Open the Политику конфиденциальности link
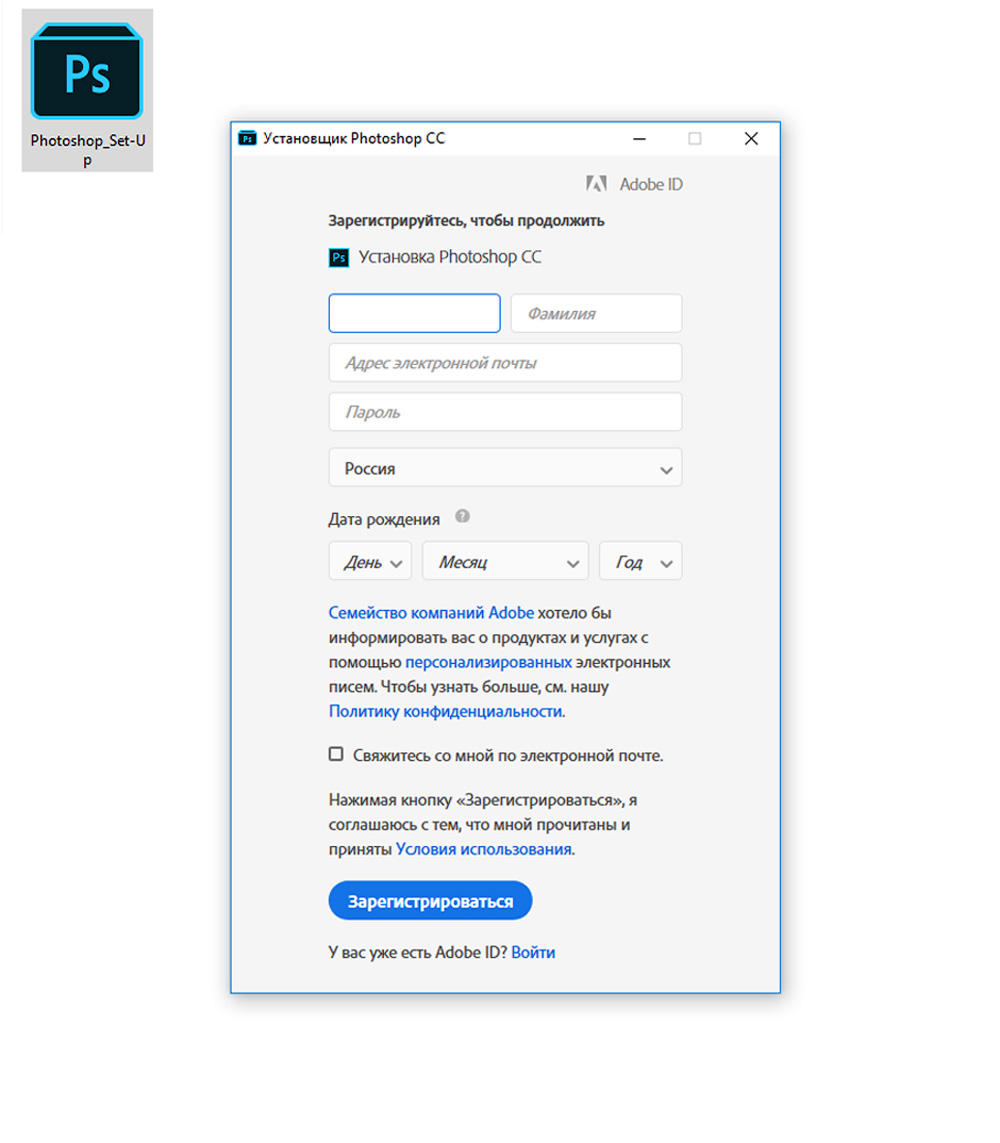 point(445,711)
